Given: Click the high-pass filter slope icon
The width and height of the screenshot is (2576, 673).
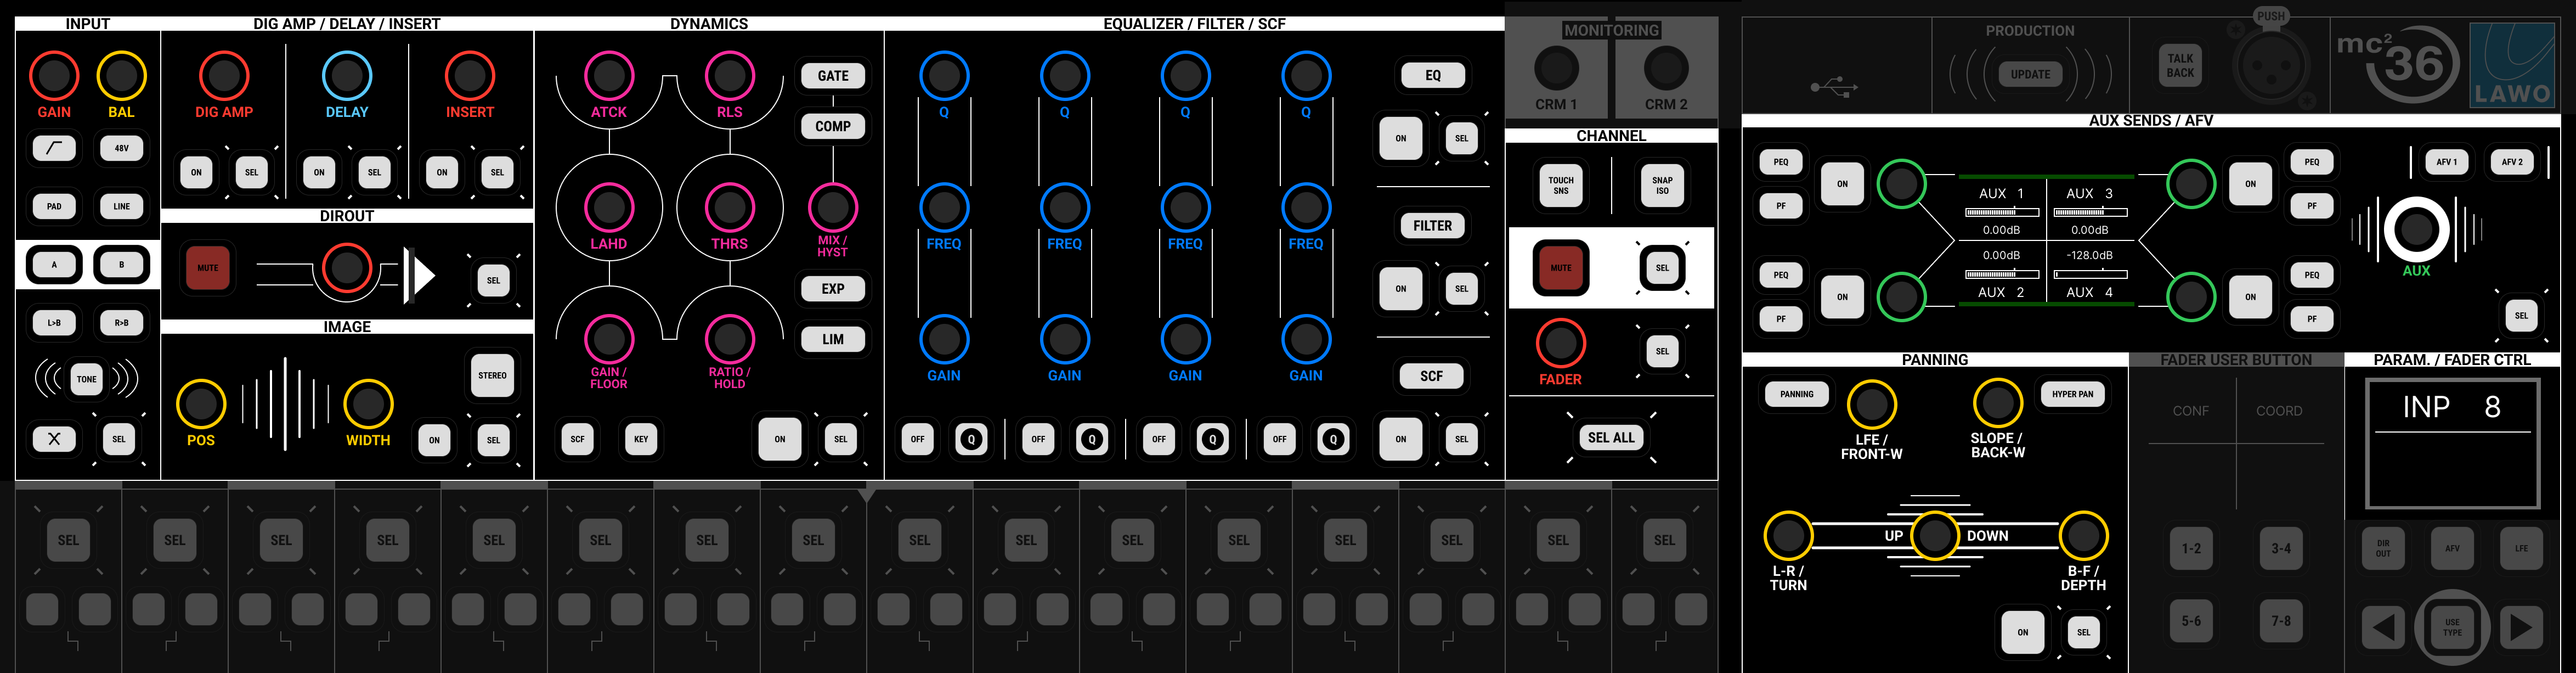Looking at the screenshot, I should (54, 148).
